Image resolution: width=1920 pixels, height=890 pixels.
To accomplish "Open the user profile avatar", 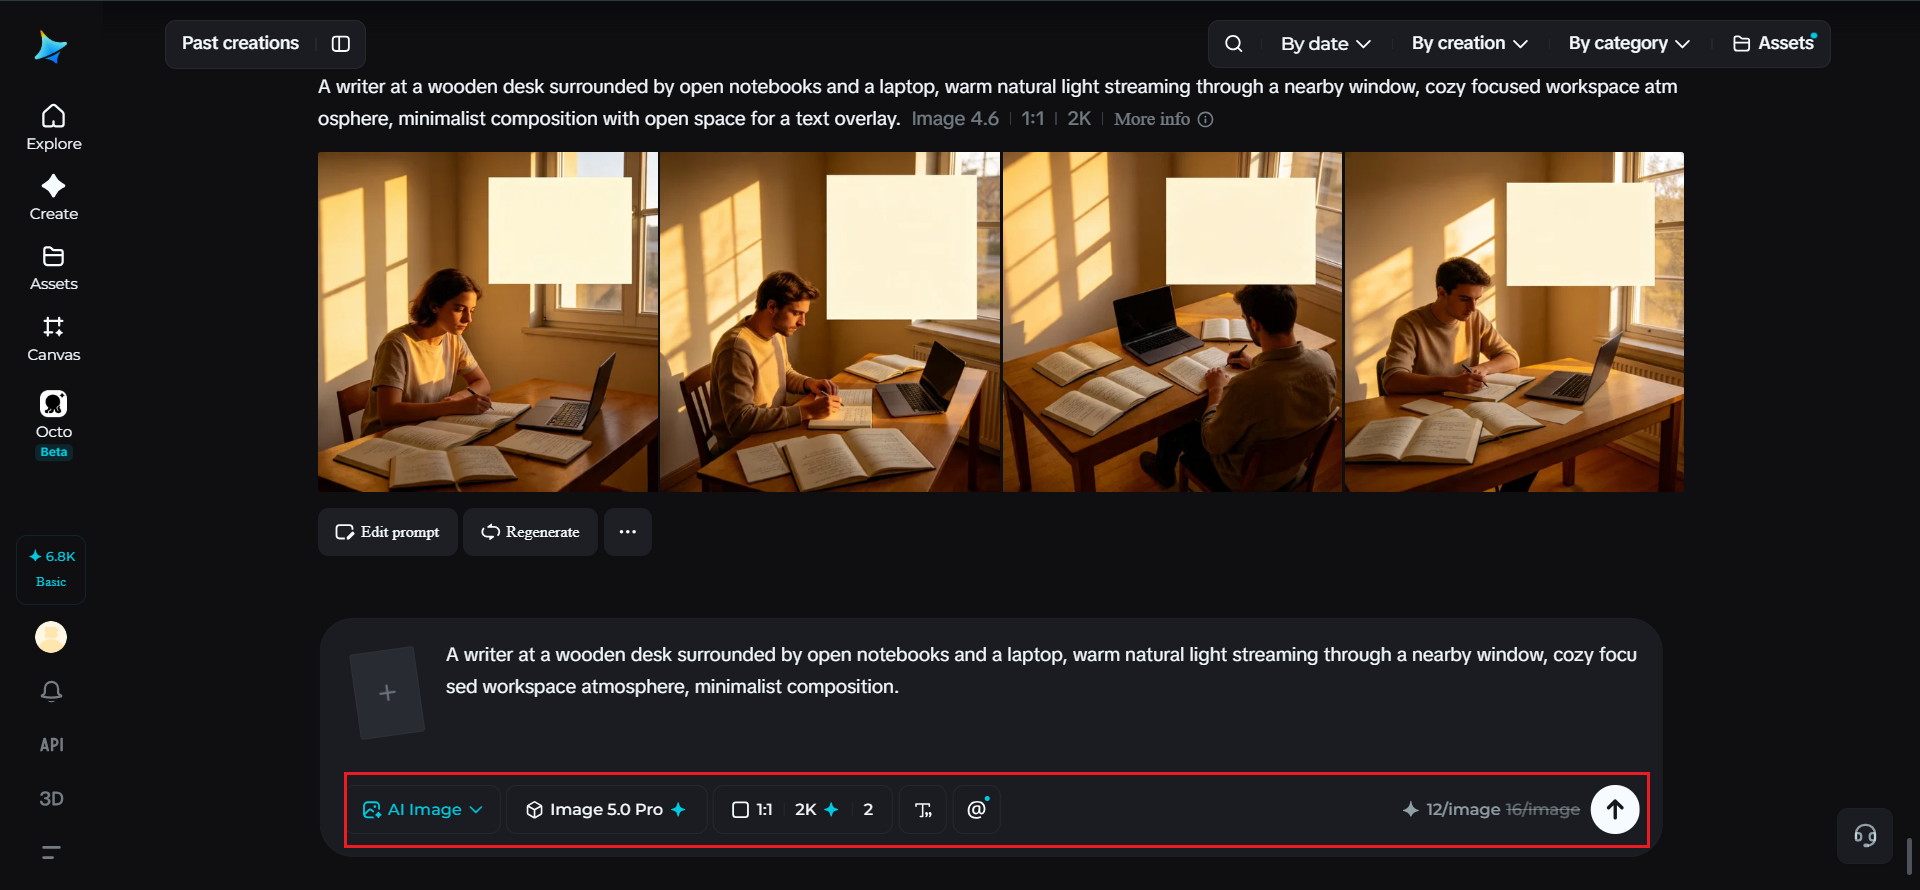I will pyautogui.click(x=51, y=637).
